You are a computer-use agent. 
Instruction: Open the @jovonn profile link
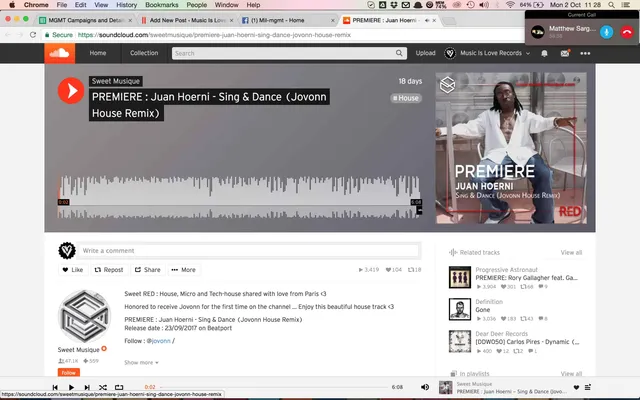pos(158,341)
